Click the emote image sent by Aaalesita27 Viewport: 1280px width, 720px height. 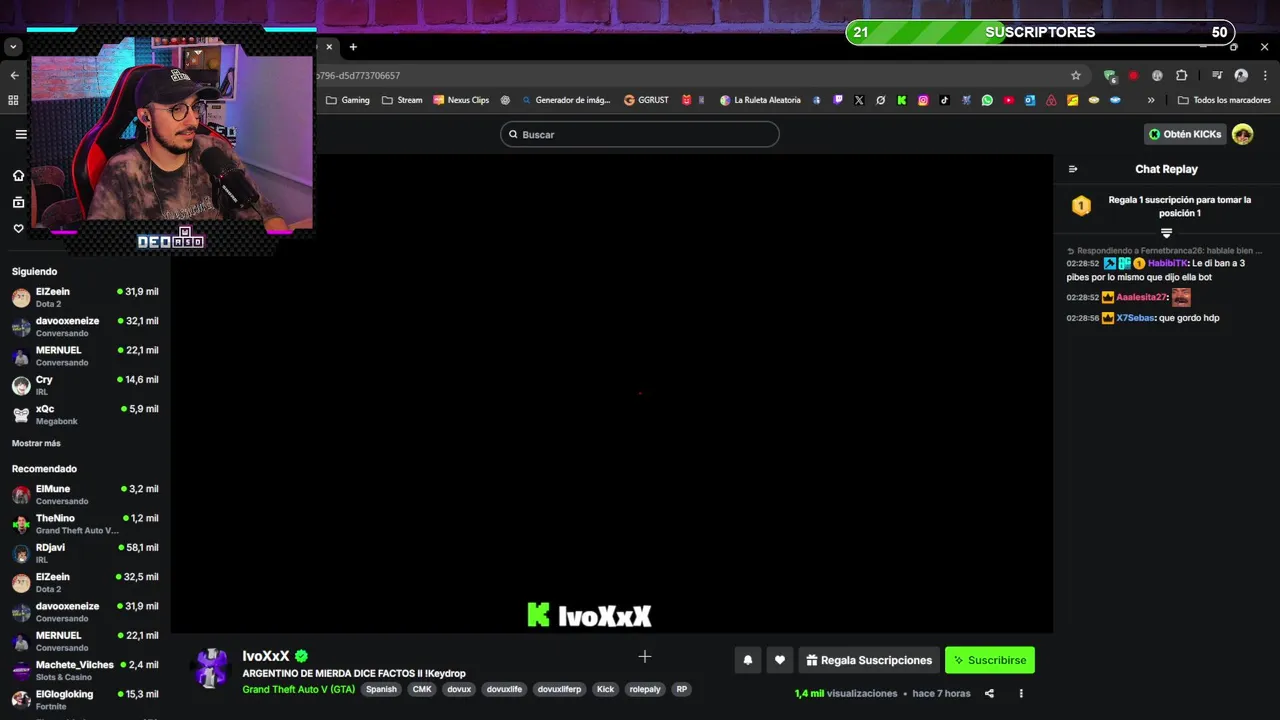[1181, 297]
